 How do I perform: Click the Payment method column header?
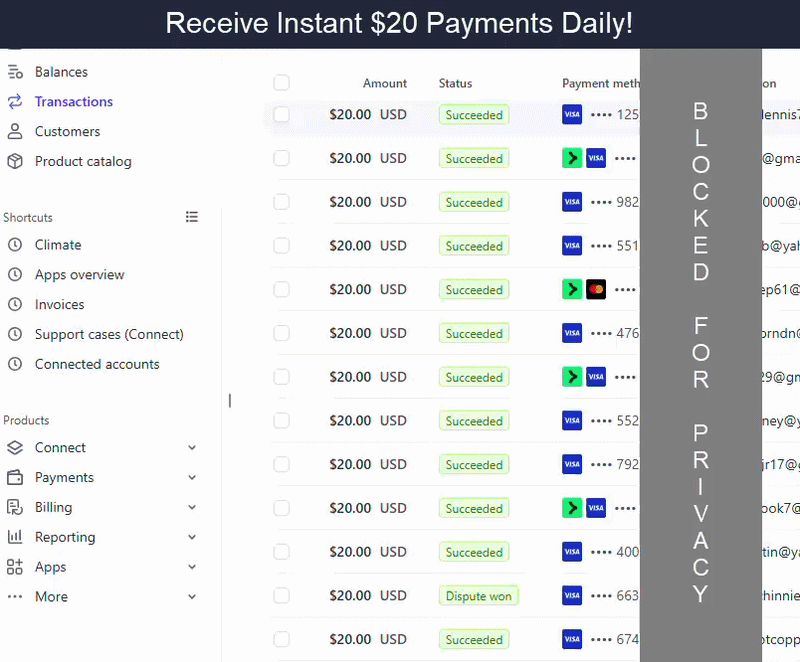[x=601, y=83]
